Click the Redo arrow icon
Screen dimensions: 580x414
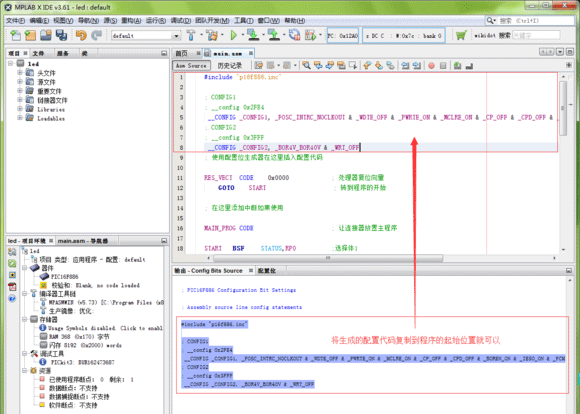[x=97, y=36]
